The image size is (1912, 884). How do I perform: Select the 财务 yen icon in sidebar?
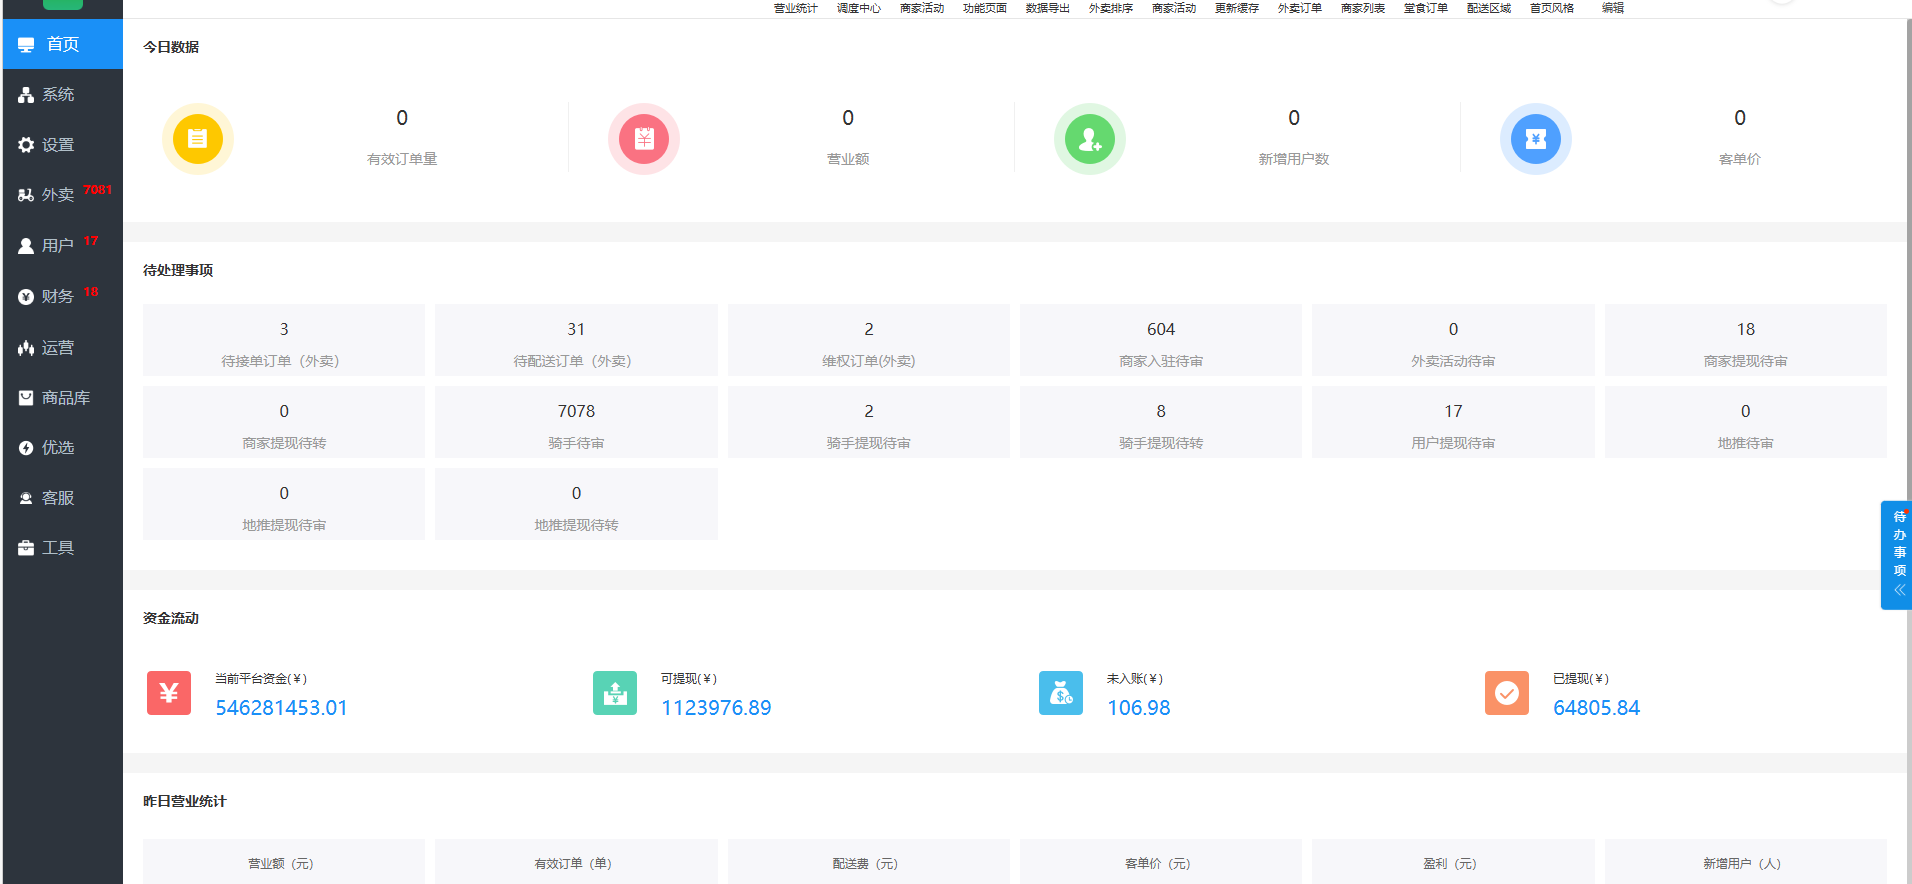point(26,297)
